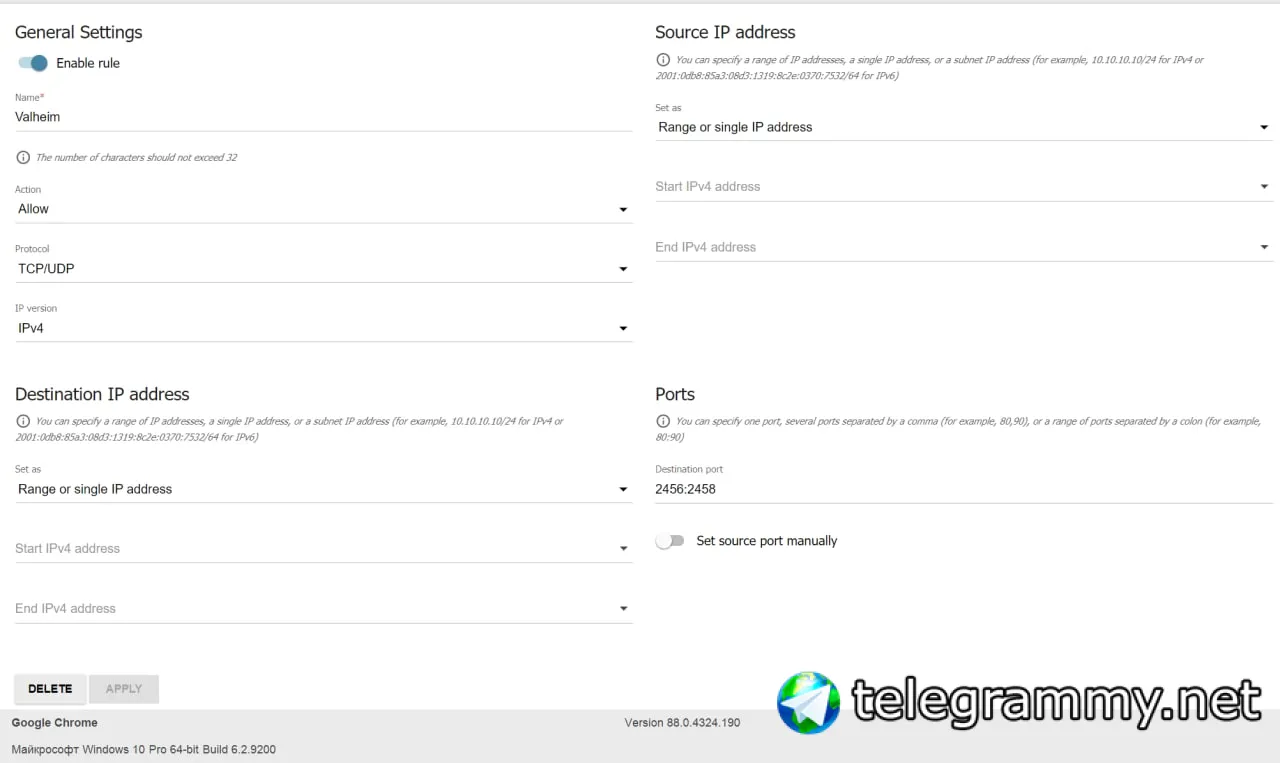The image size is (1280, 763).
Task: Click the info icon under Ports heading
Action: (x=663, y=422)
